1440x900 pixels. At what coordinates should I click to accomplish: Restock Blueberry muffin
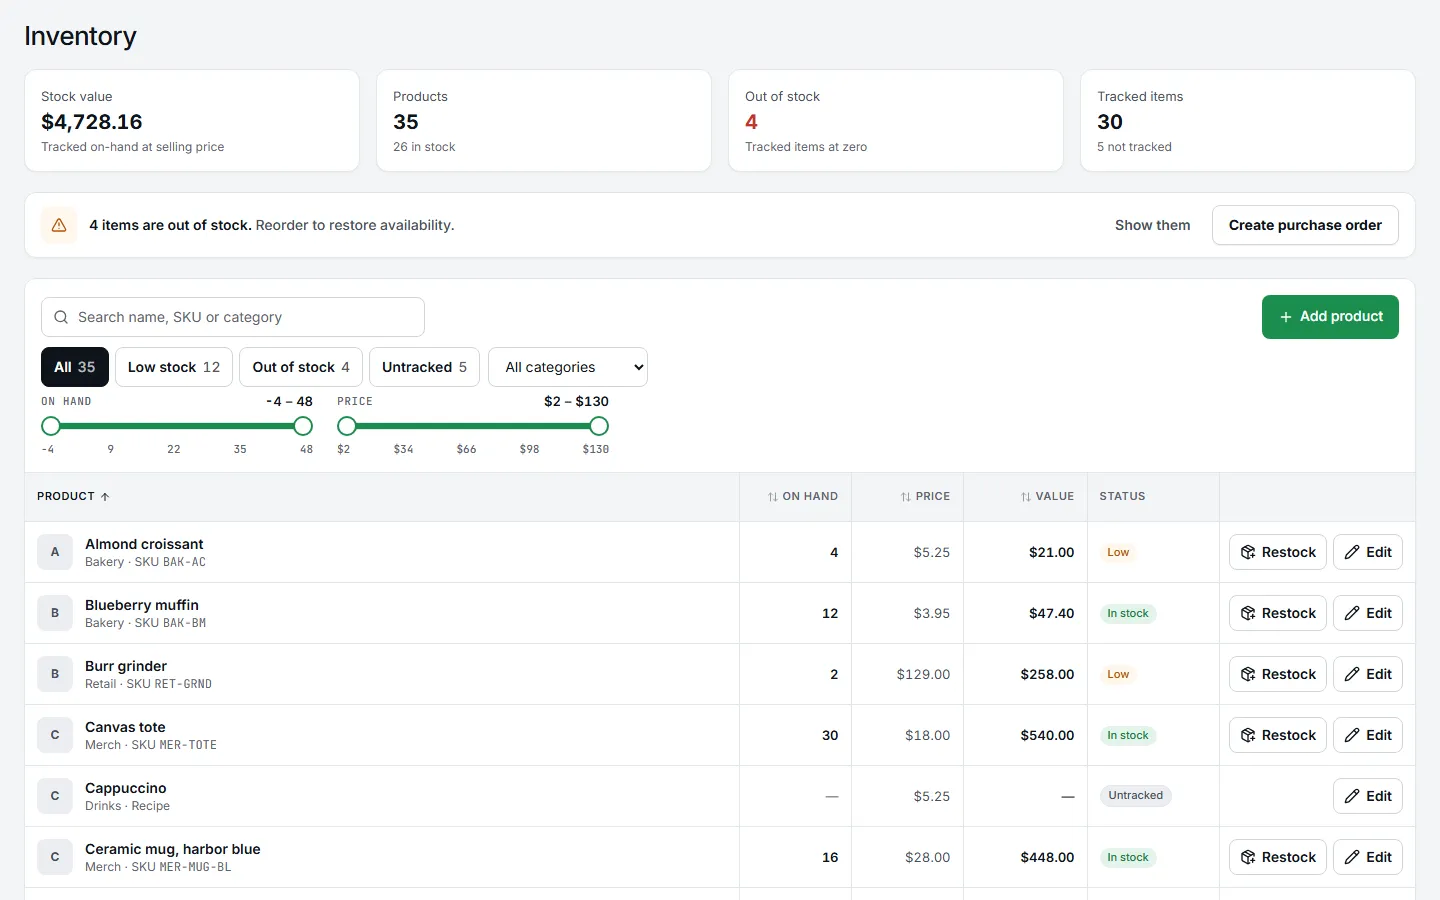coord(1278,613)
